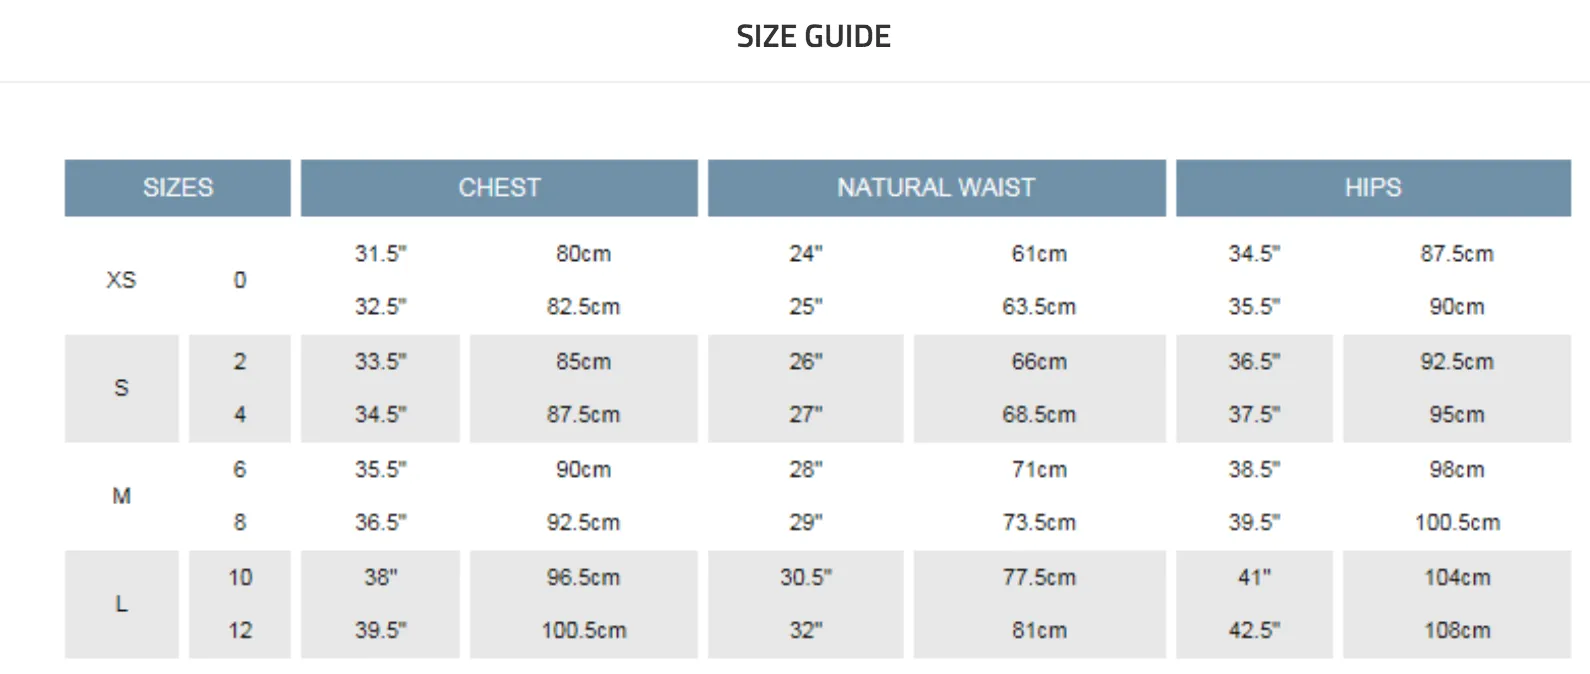The width and height of the screenshot is (1590, 674).
Task: Click the L size cell
Action: pos(122,604)
